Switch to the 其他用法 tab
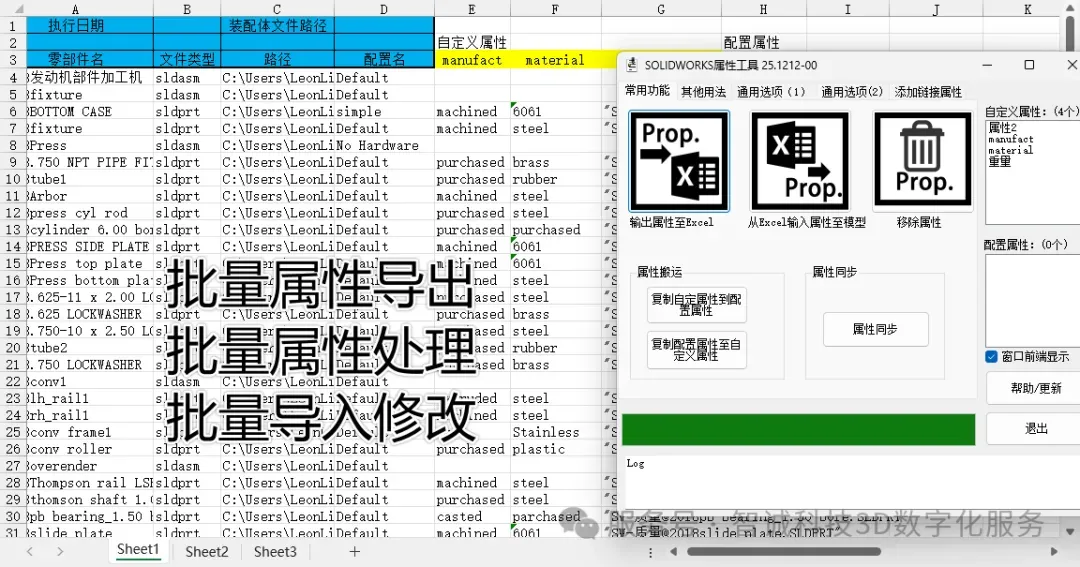This screenshot has height=567, width=1080. click(x=703, y=91)
